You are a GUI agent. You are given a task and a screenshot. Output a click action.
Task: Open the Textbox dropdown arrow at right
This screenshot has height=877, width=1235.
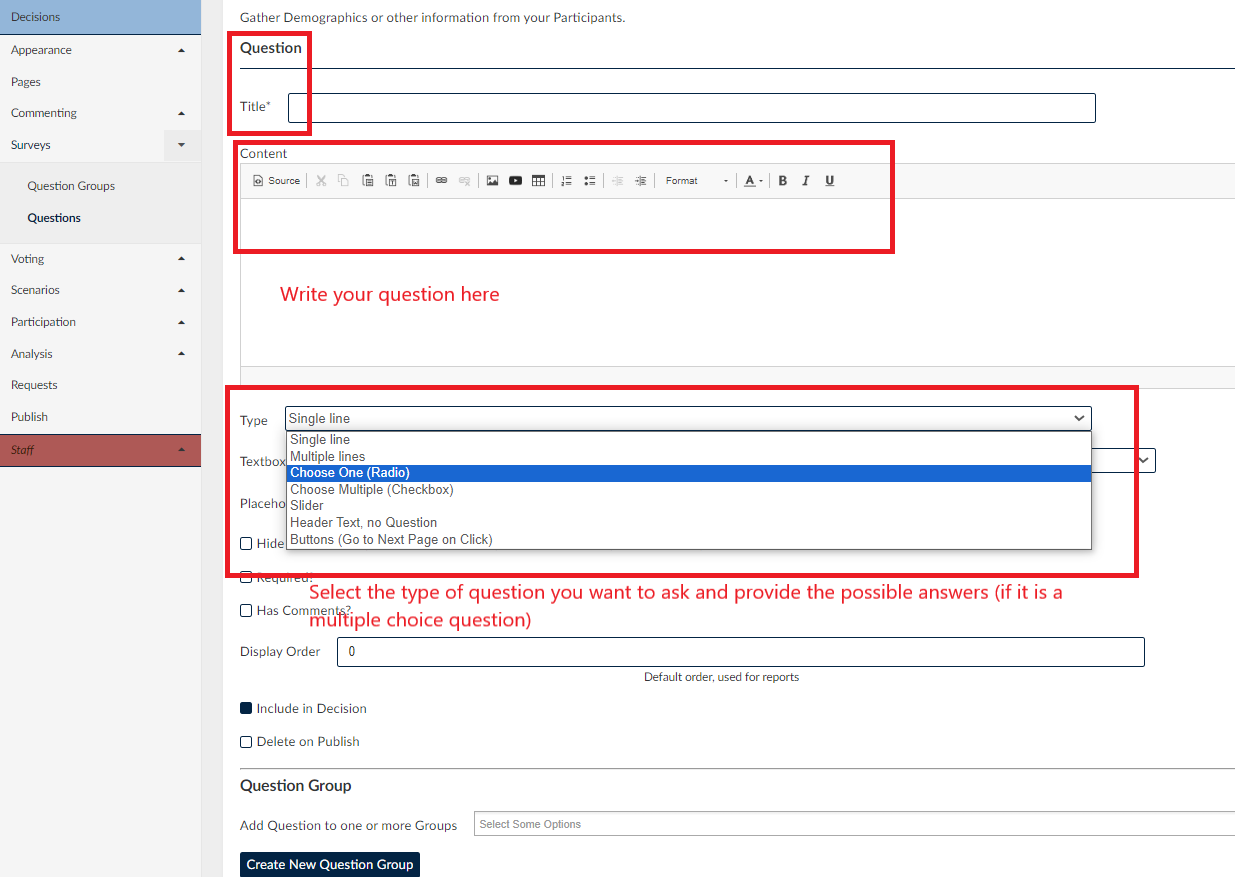pyautogui.click(x=1144, y=461)
